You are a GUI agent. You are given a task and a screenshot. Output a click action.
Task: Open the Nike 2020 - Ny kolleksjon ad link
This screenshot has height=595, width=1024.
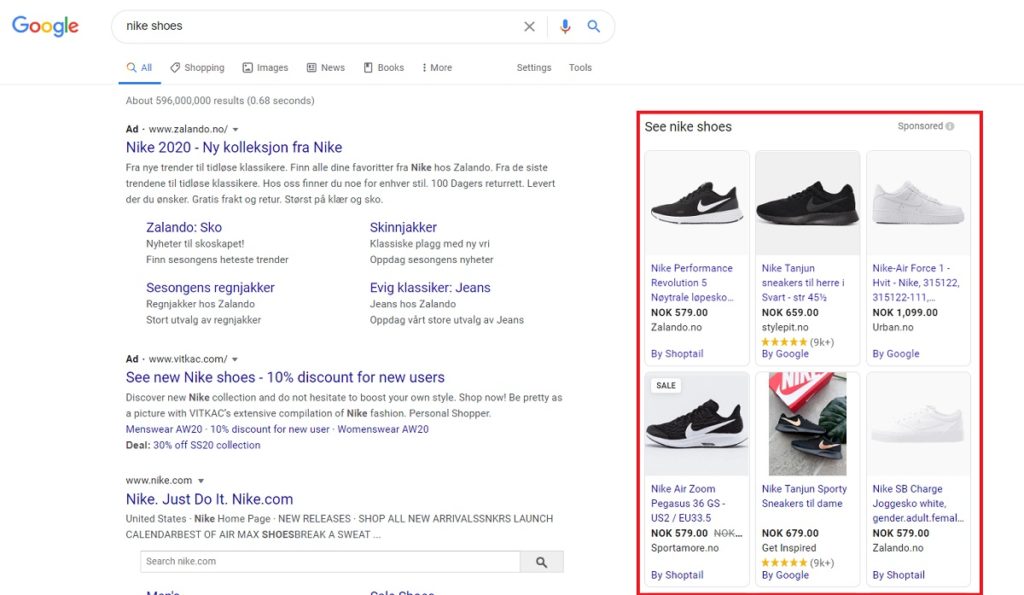(234, 147)
